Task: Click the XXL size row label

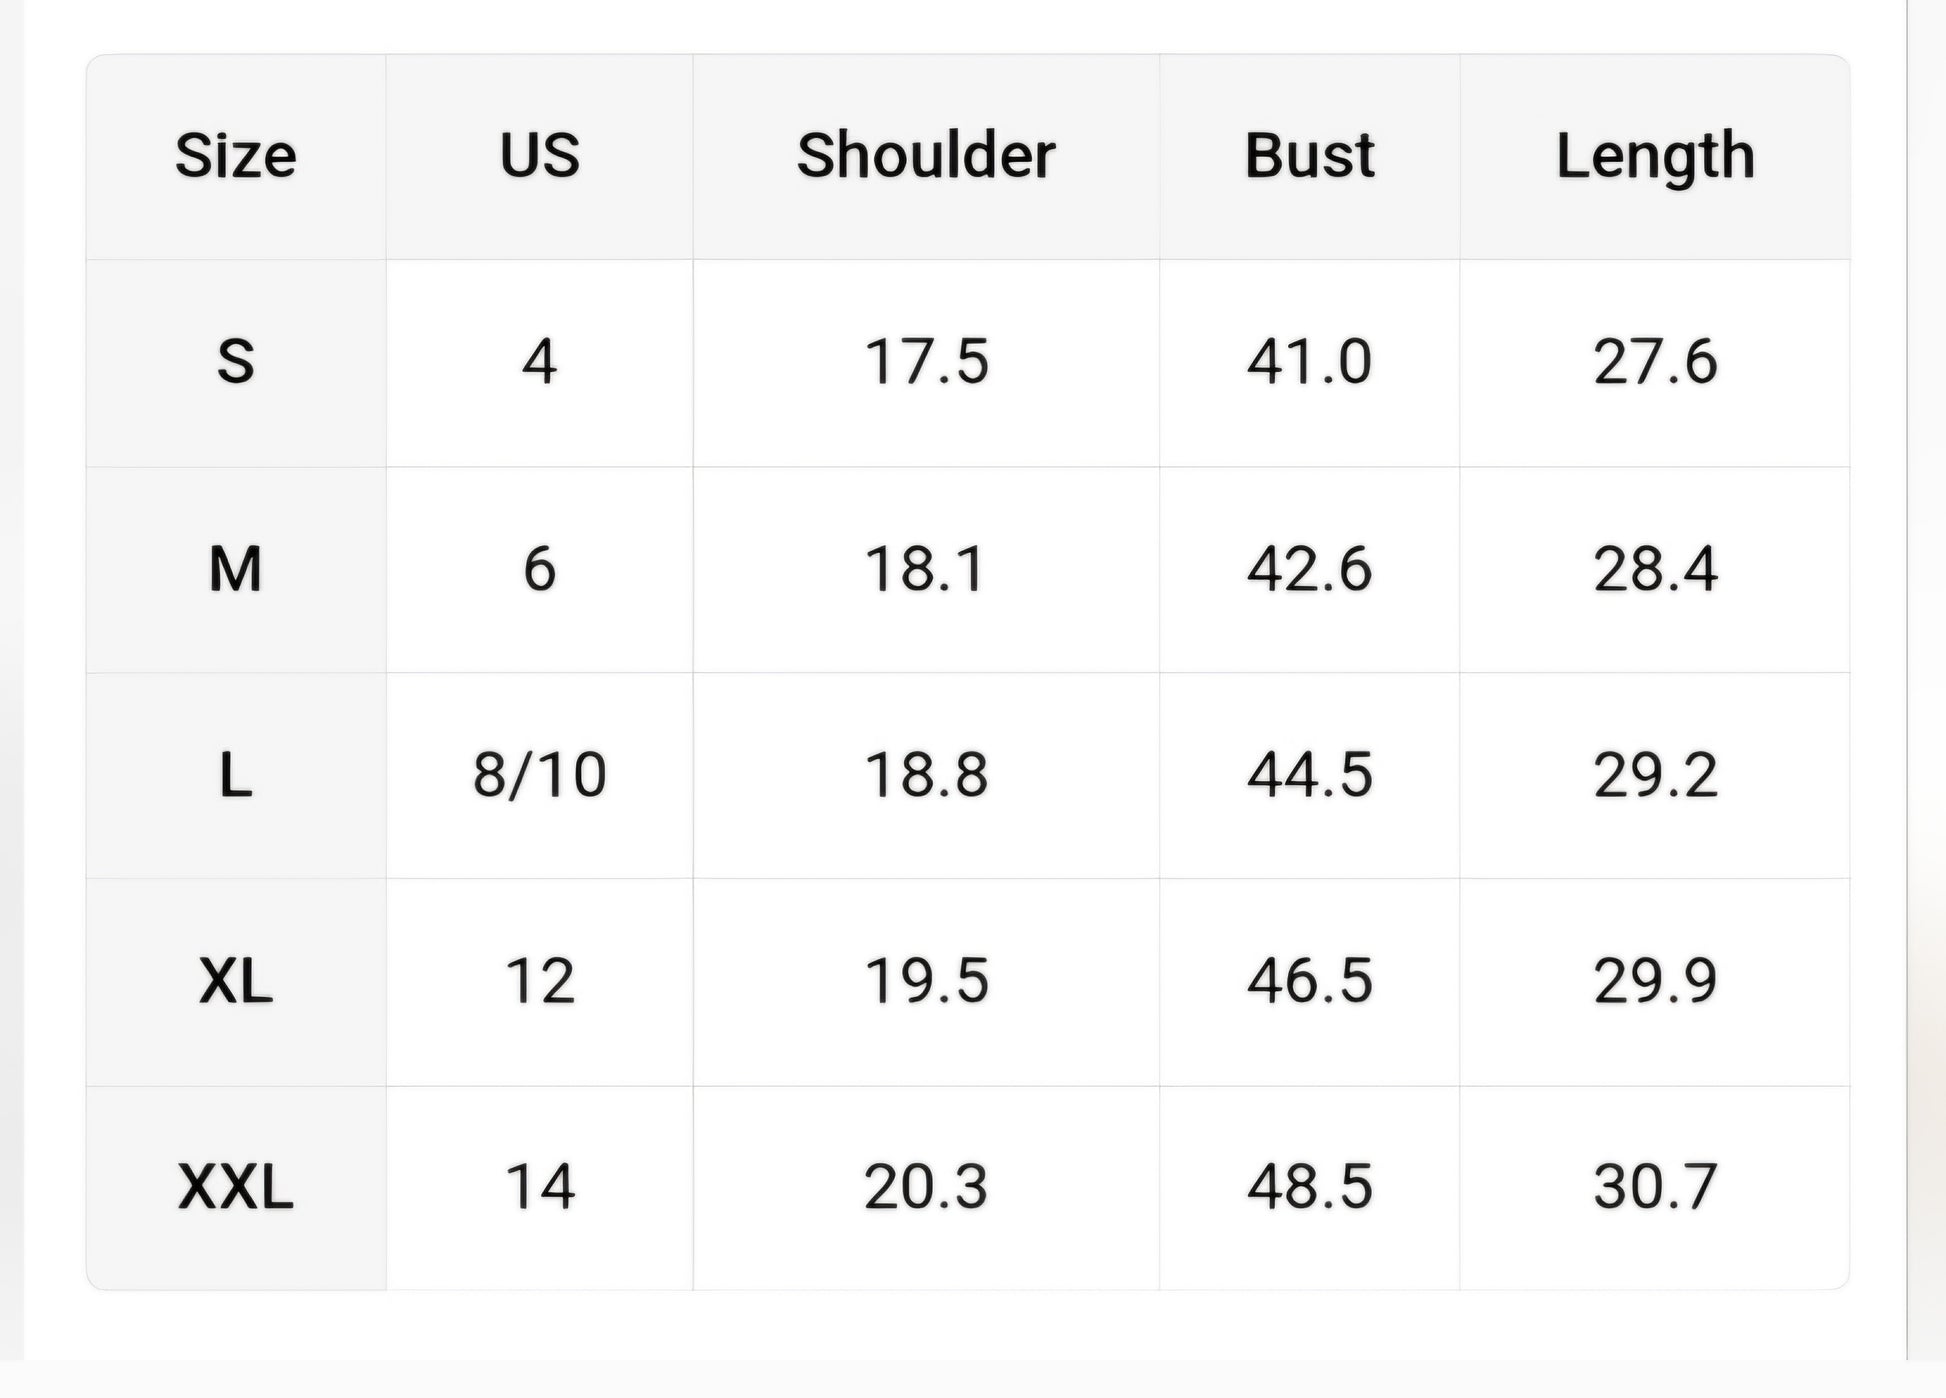Action: pos(236,1187)
